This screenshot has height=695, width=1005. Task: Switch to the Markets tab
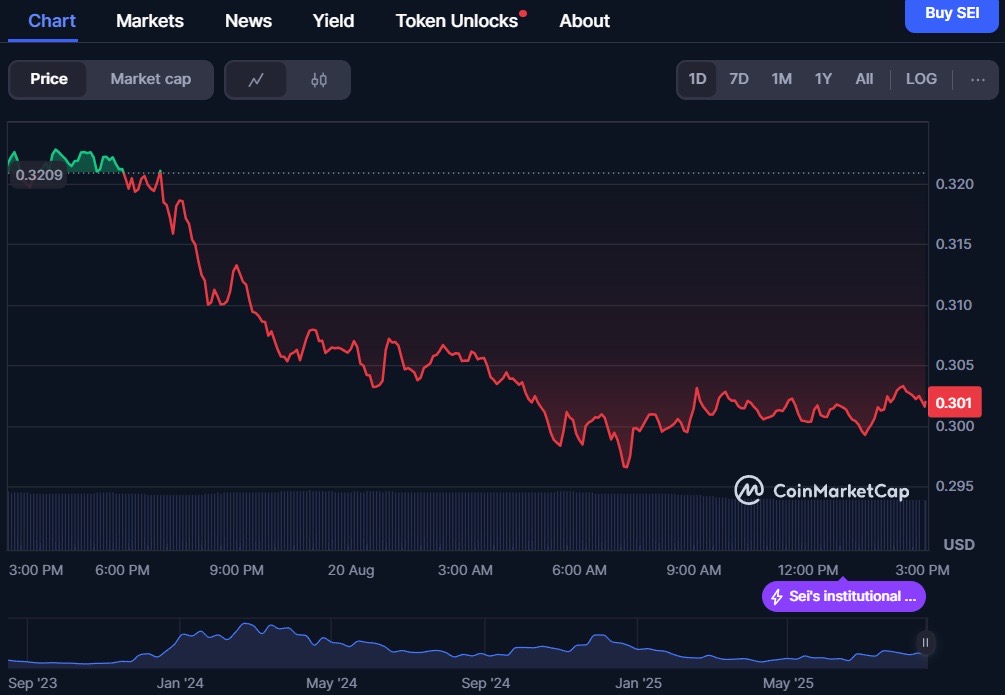coord(150,21)
